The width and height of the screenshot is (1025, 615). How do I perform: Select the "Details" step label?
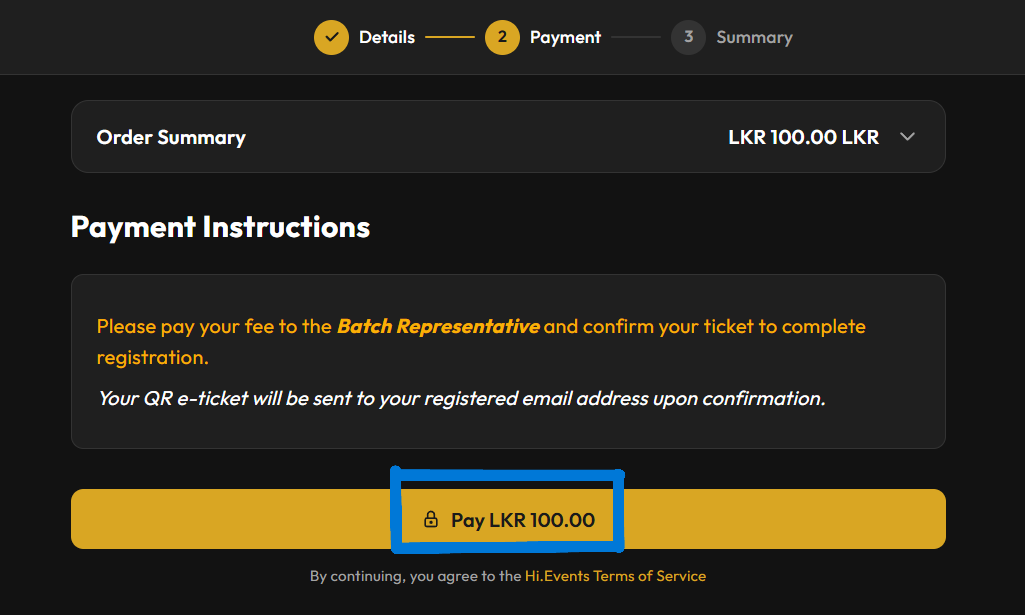[x=387, y=38]
